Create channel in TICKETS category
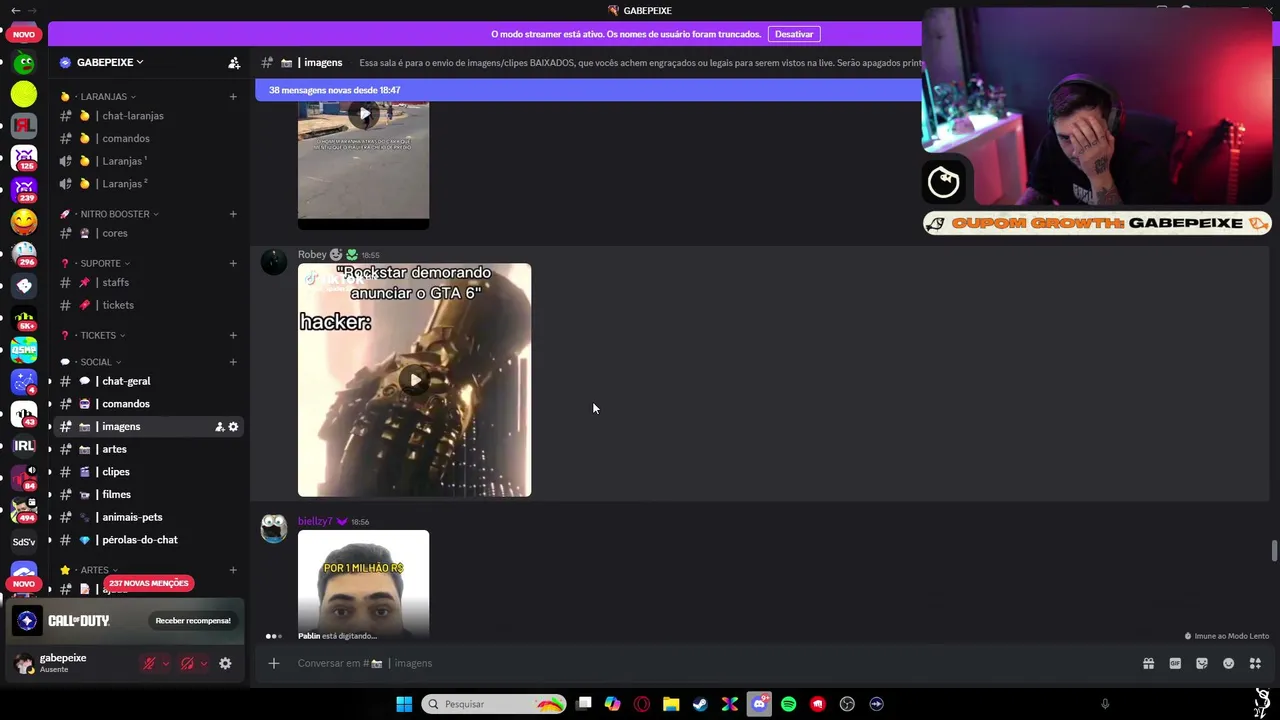1280x720 pixels. [233, 335]
